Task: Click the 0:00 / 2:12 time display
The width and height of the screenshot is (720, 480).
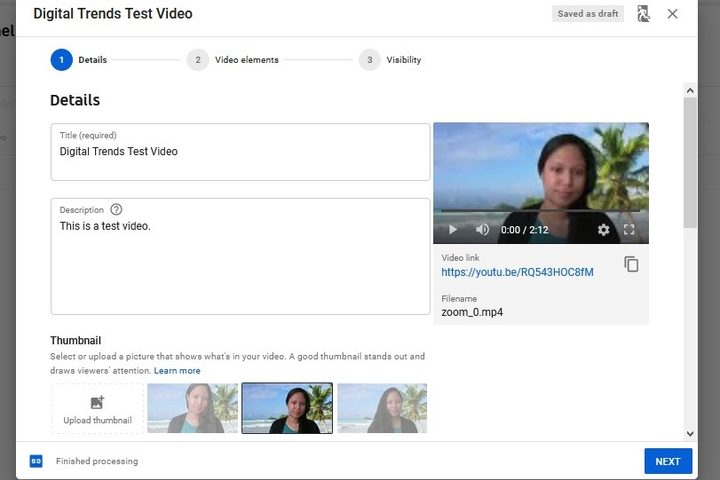Action: pyautogui.click(x=524, y=230)
